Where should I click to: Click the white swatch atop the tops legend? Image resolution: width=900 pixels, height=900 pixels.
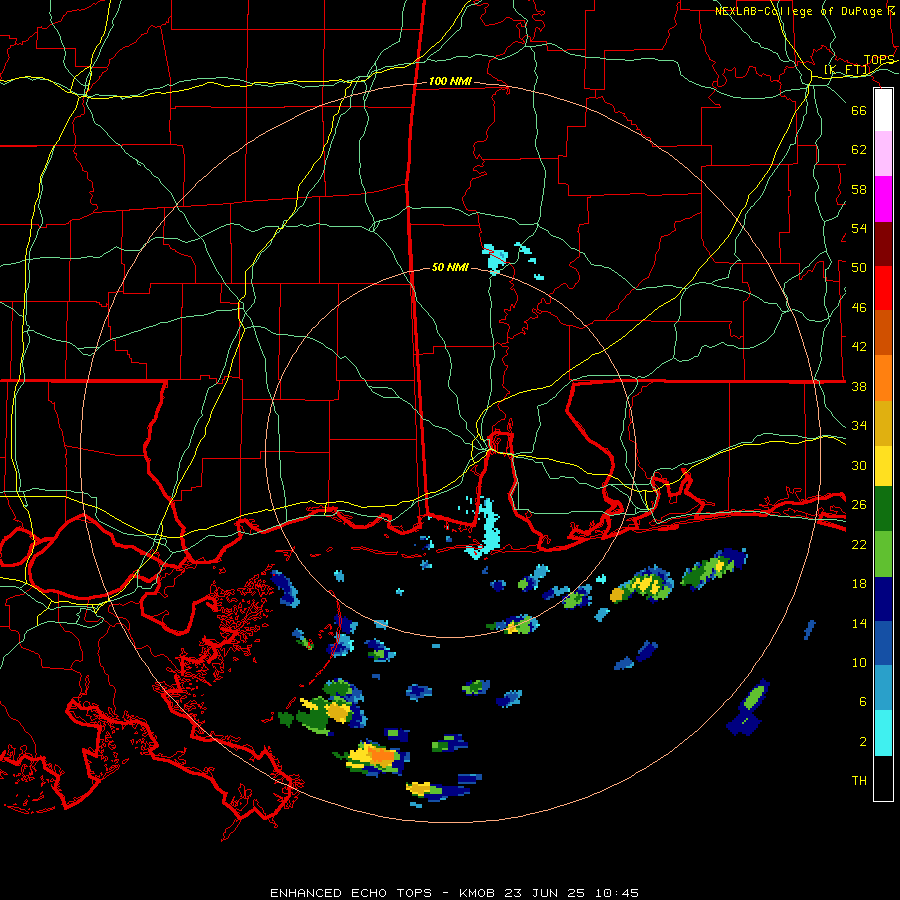pos(883,110)
